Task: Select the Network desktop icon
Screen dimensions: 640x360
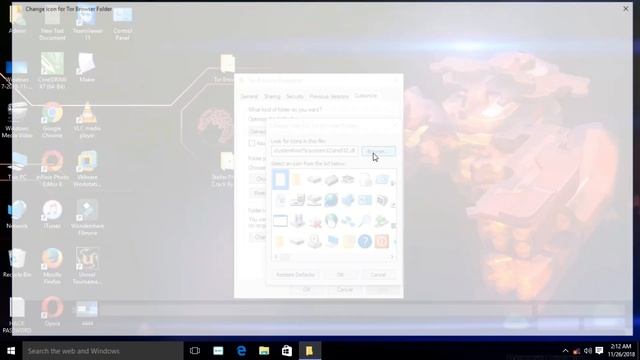Action: 17,214
